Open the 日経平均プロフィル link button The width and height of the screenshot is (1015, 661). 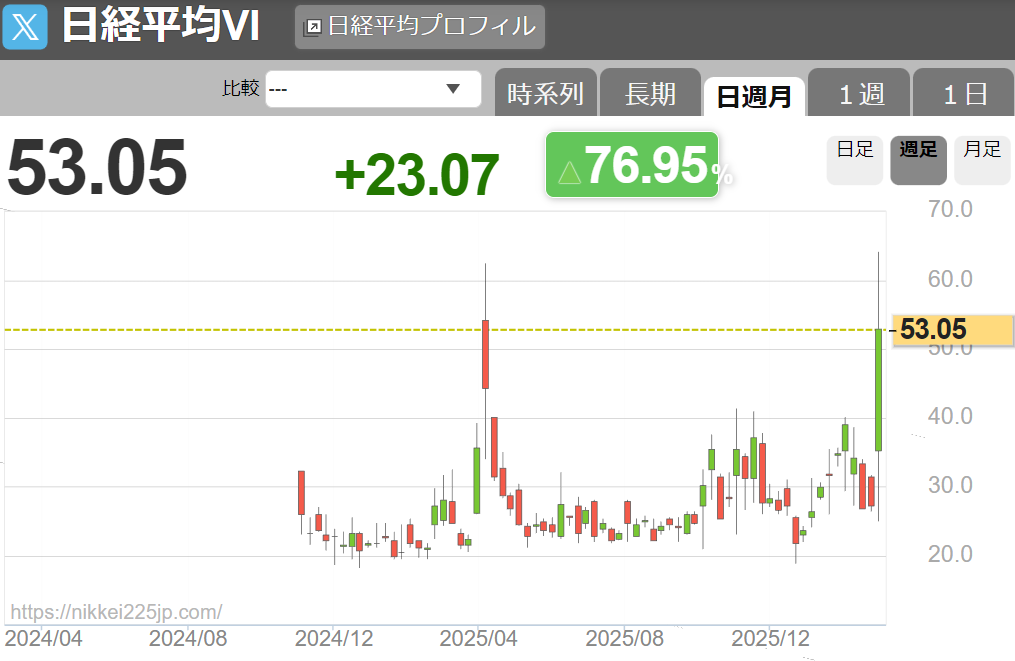click(x=420, y=27)
